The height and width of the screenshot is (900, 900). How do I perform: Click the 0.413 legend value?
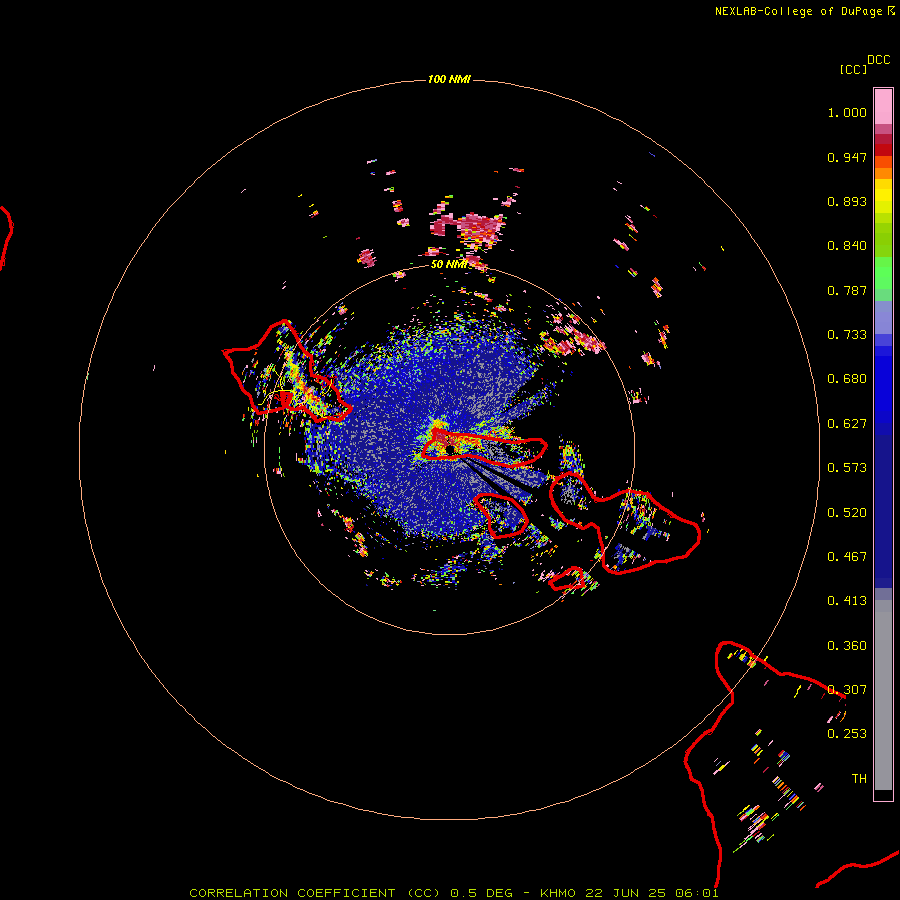pos(847,601)
